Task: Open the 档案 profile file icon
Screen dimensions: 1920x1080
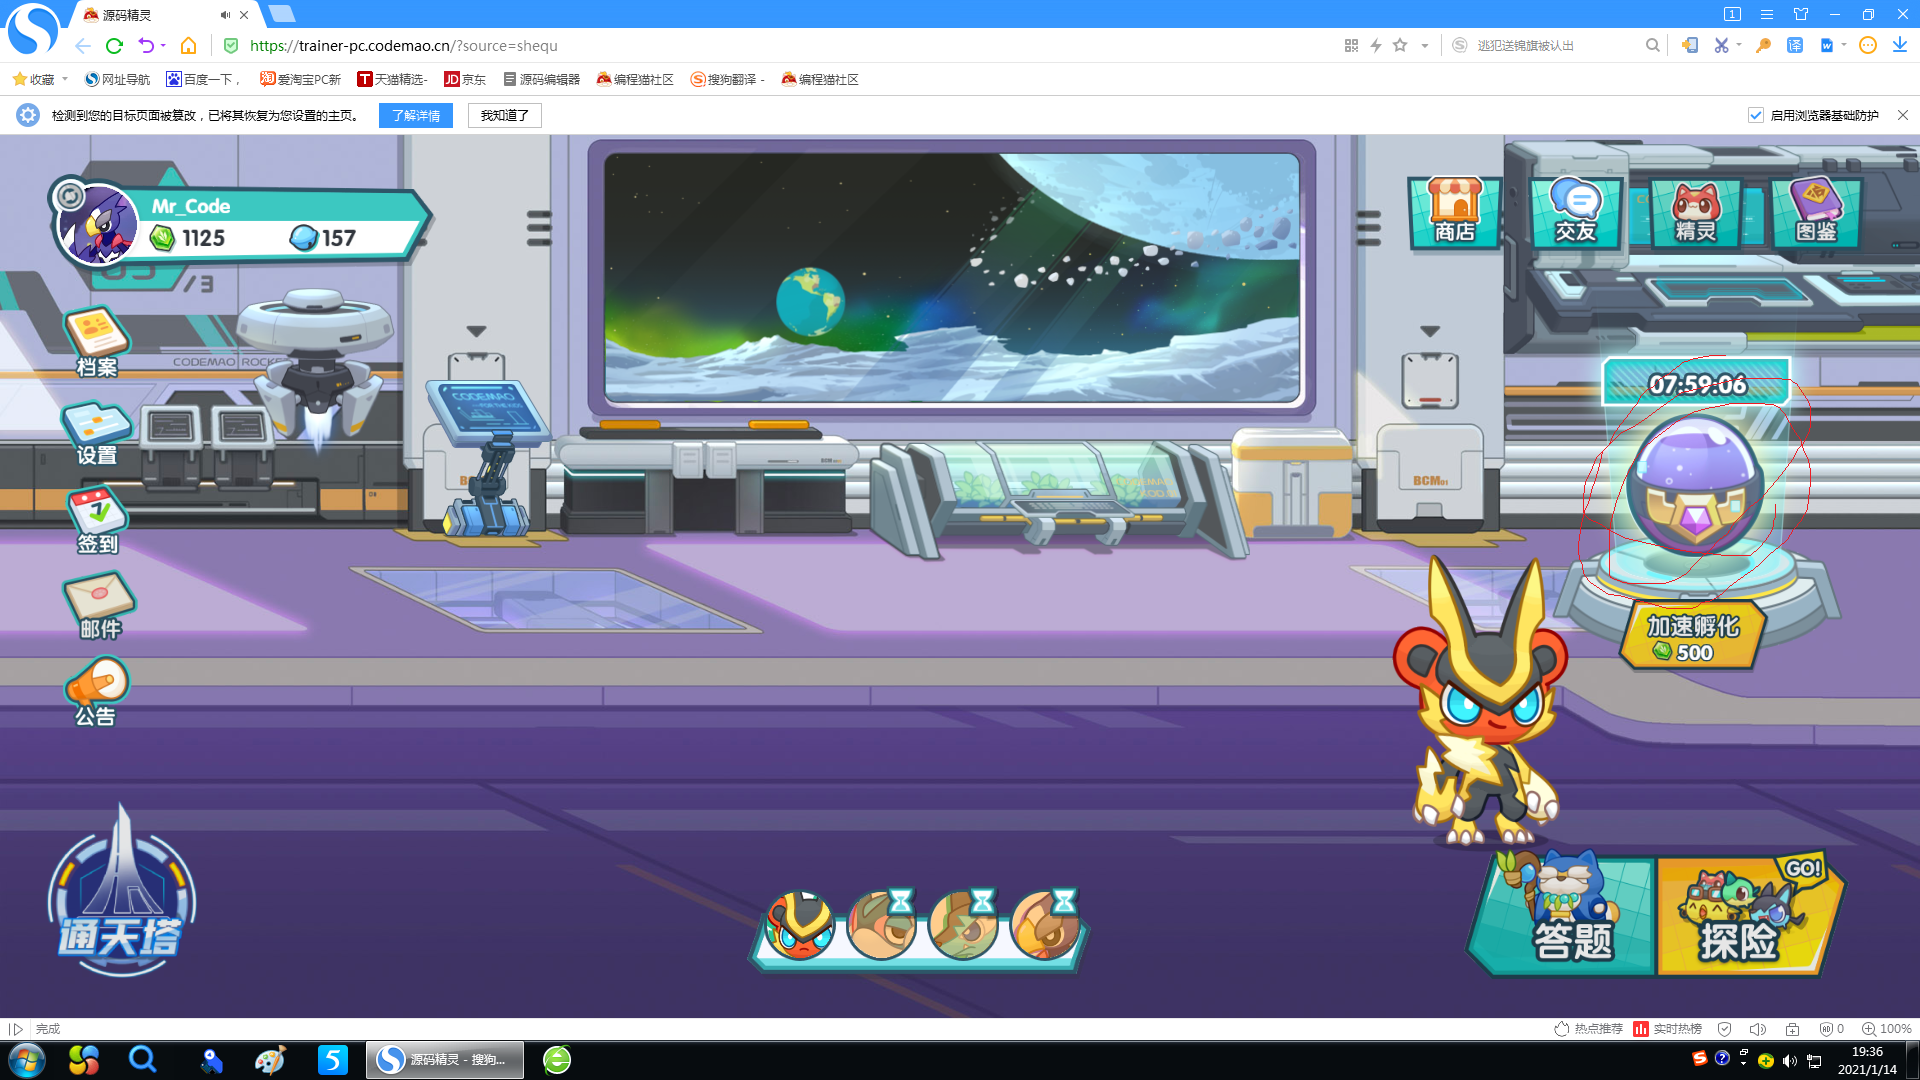Action: pyautogui.click(x=97, y=342)
